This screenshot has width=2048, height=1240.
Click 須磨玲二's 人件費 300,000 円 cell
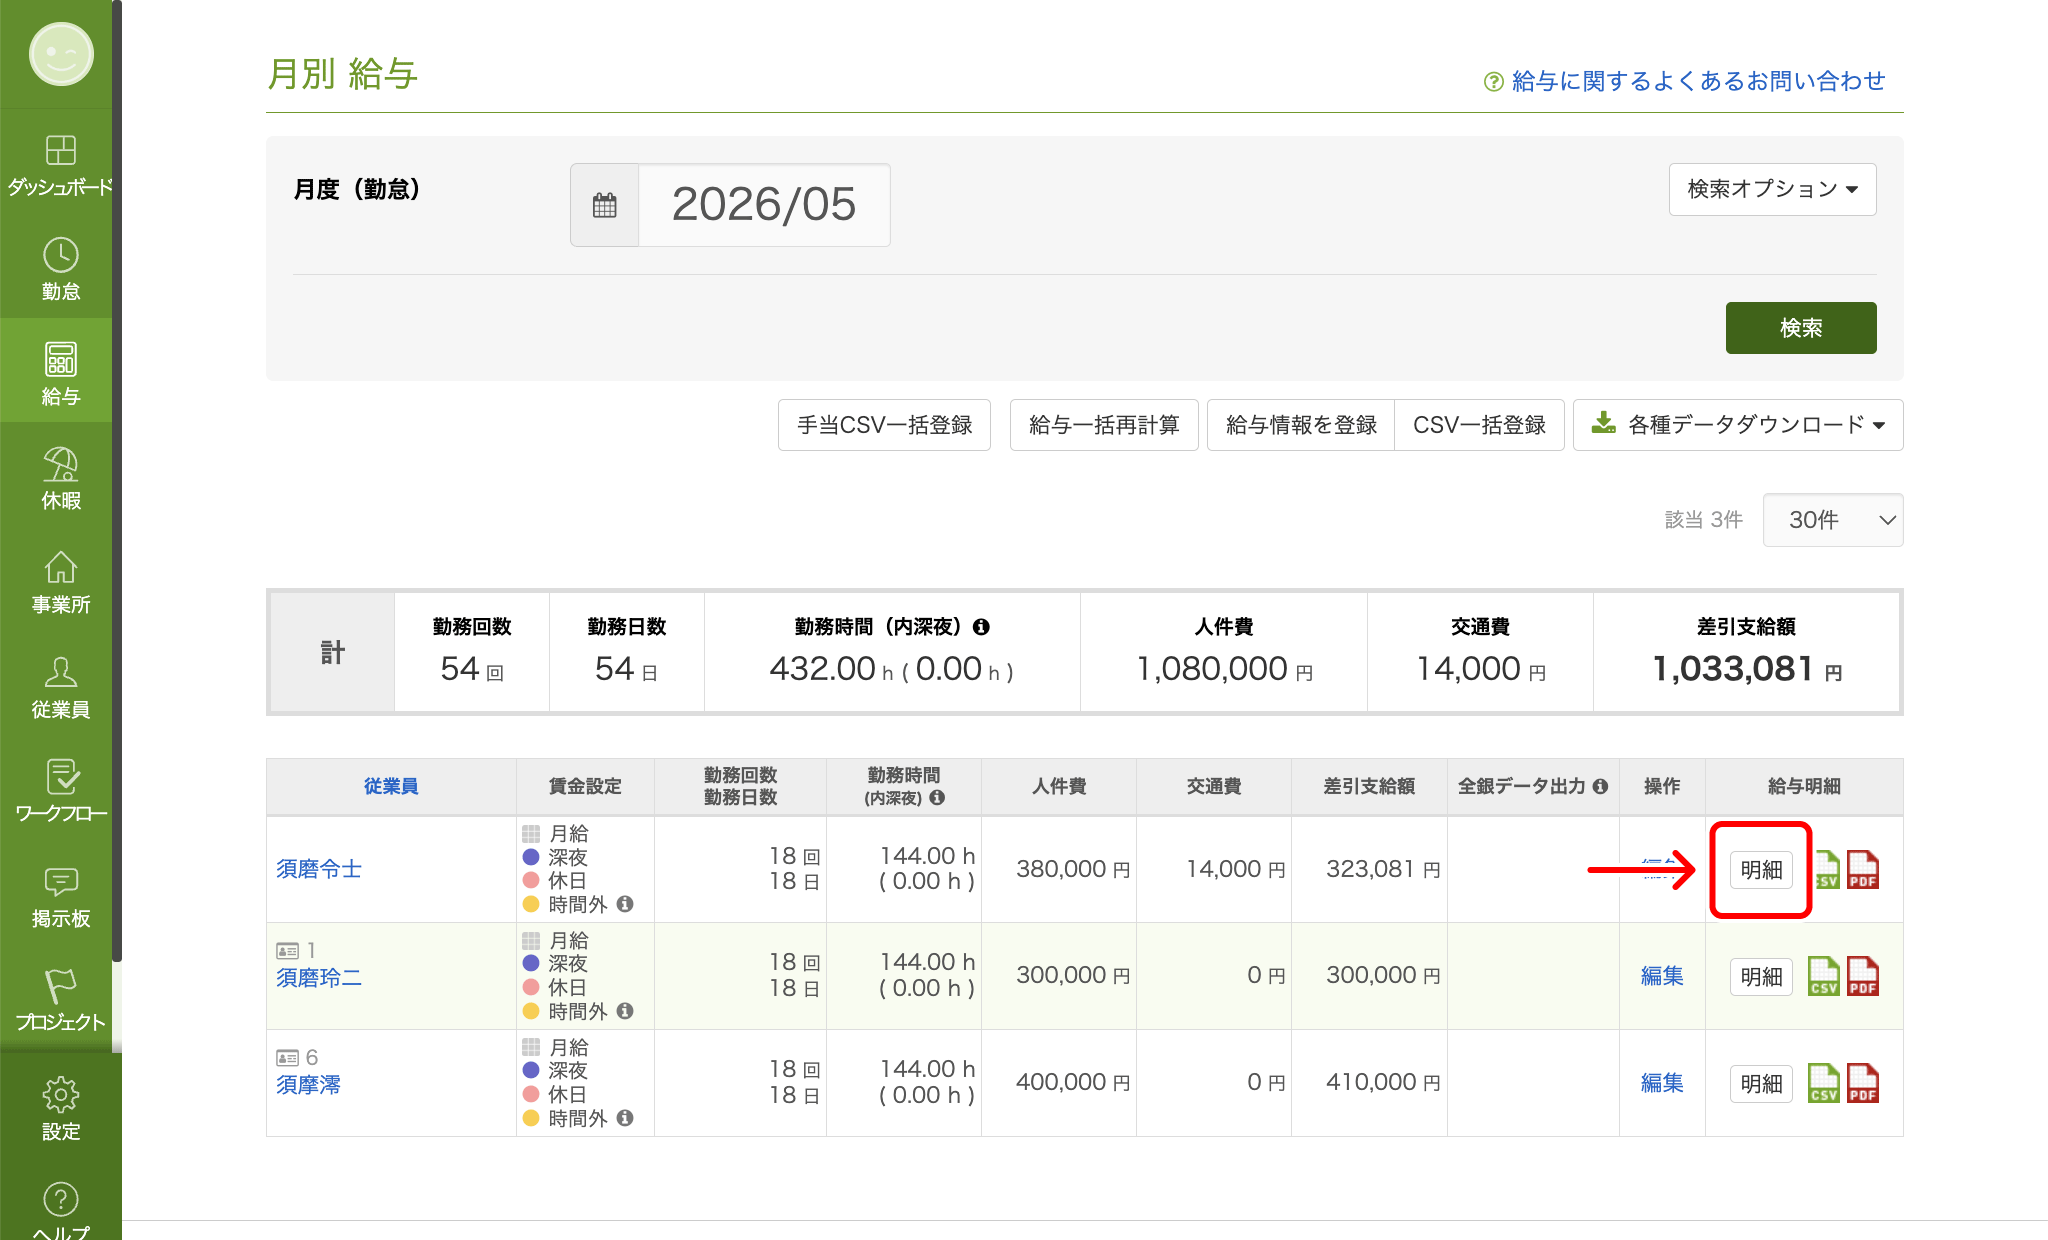point(1059,976)
